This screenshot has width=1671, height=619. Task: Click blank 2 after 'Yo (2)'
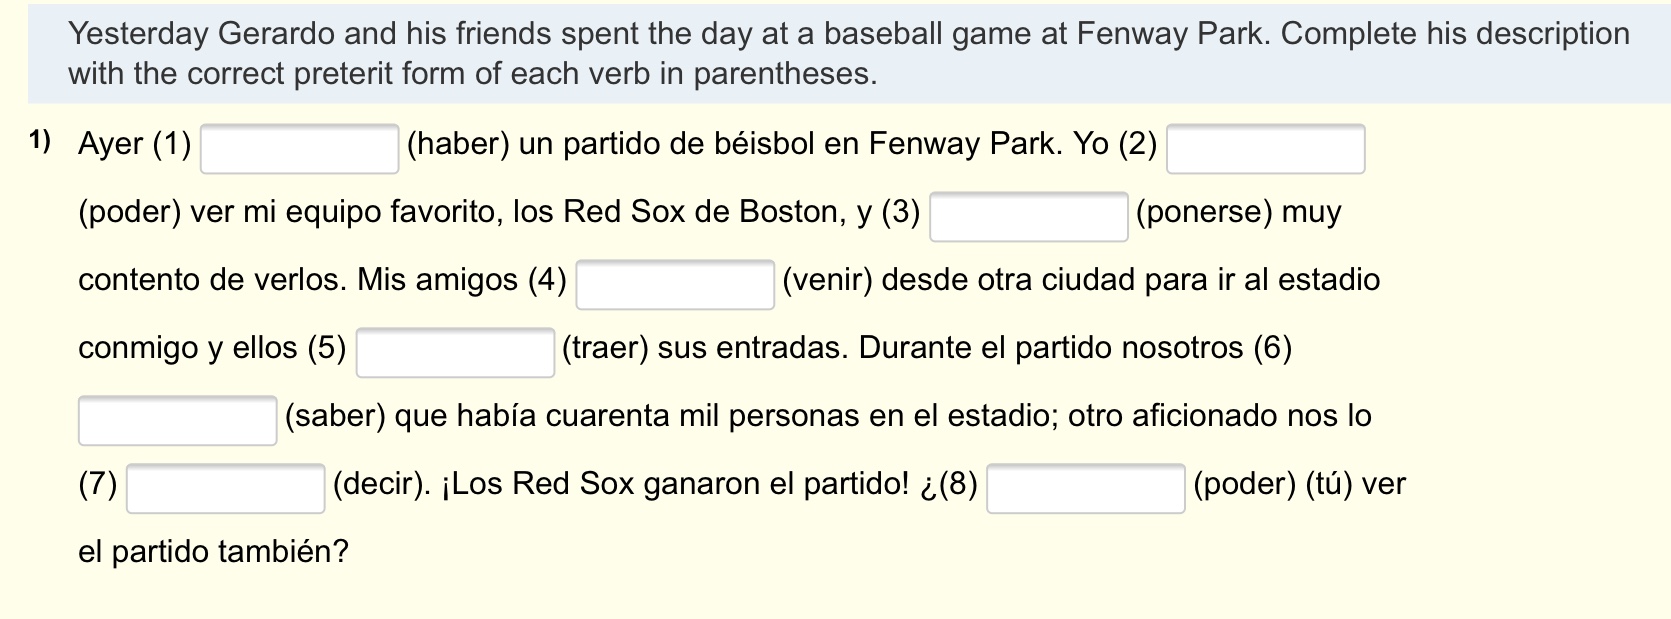pos(1265,148)
